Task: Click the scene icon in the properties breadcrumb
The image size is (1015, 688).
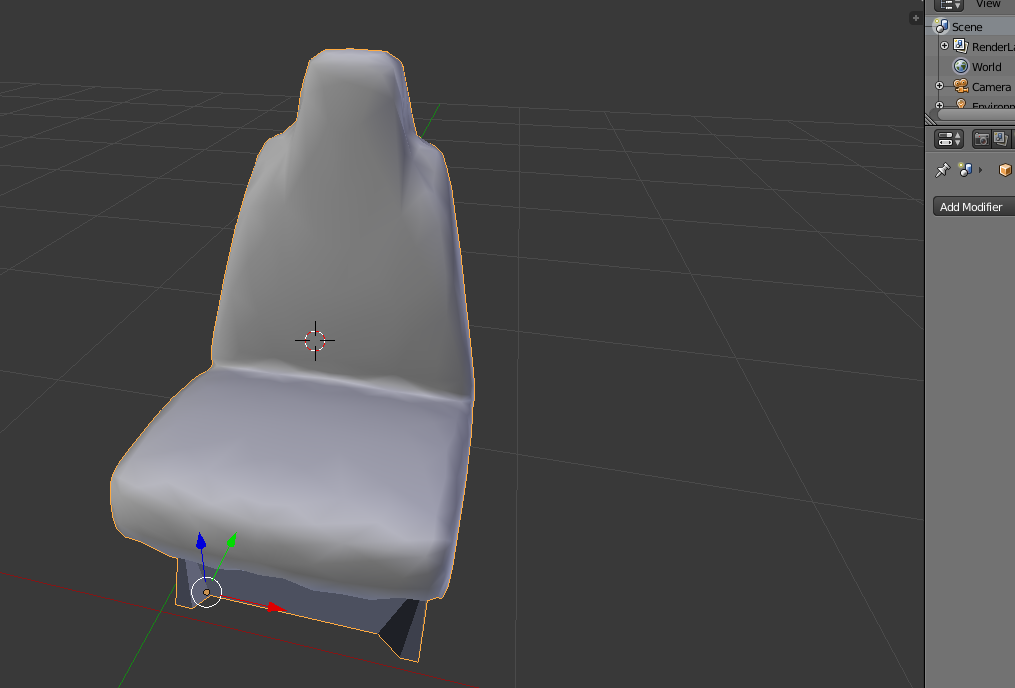Action: pyautogui.click(x=965, y=170)
